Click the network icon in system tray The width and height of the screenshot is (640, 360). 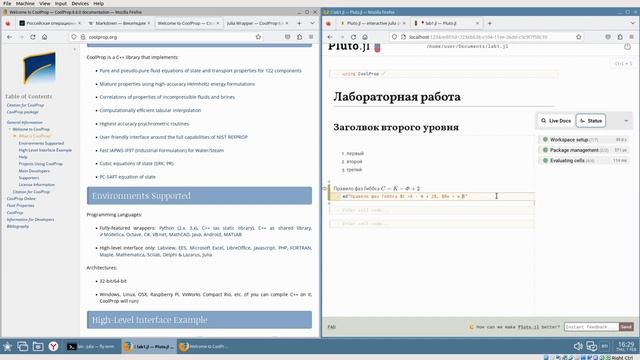click(591, 347)
